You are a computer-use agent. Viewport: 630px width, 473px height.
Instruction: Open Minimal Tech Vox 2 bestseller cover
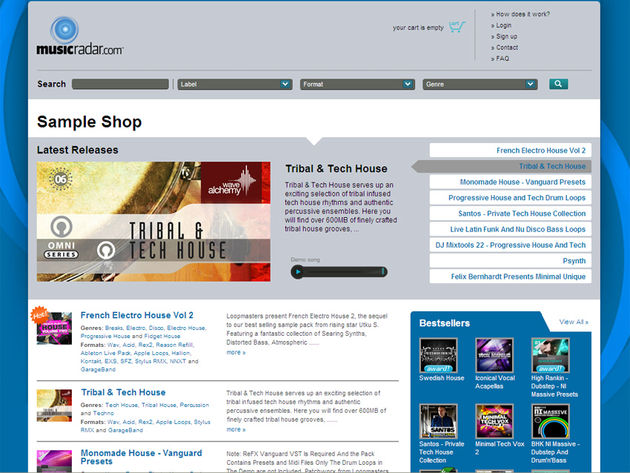[494, 421]
